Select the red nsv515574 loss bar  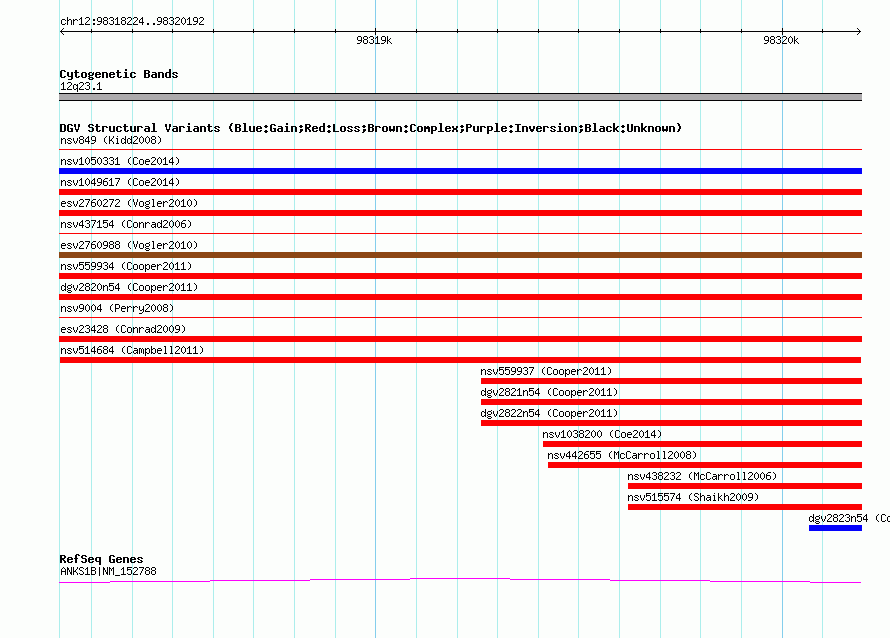[x=745, y=507]
